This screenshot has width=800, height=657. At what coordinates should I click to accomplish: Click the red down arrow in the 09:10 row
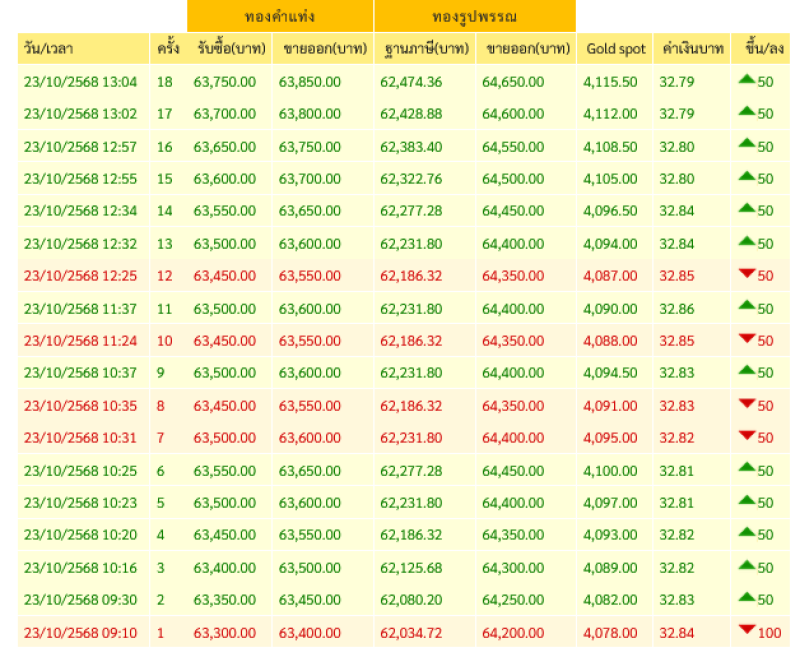[x=746, y=631]
